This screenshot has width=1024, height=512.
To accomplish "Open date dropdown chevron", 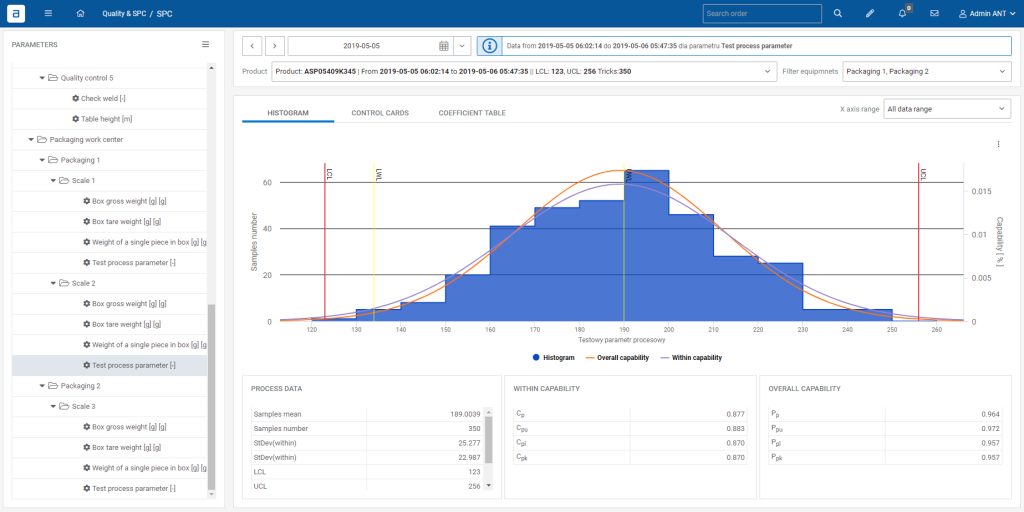I will [462, 46].
